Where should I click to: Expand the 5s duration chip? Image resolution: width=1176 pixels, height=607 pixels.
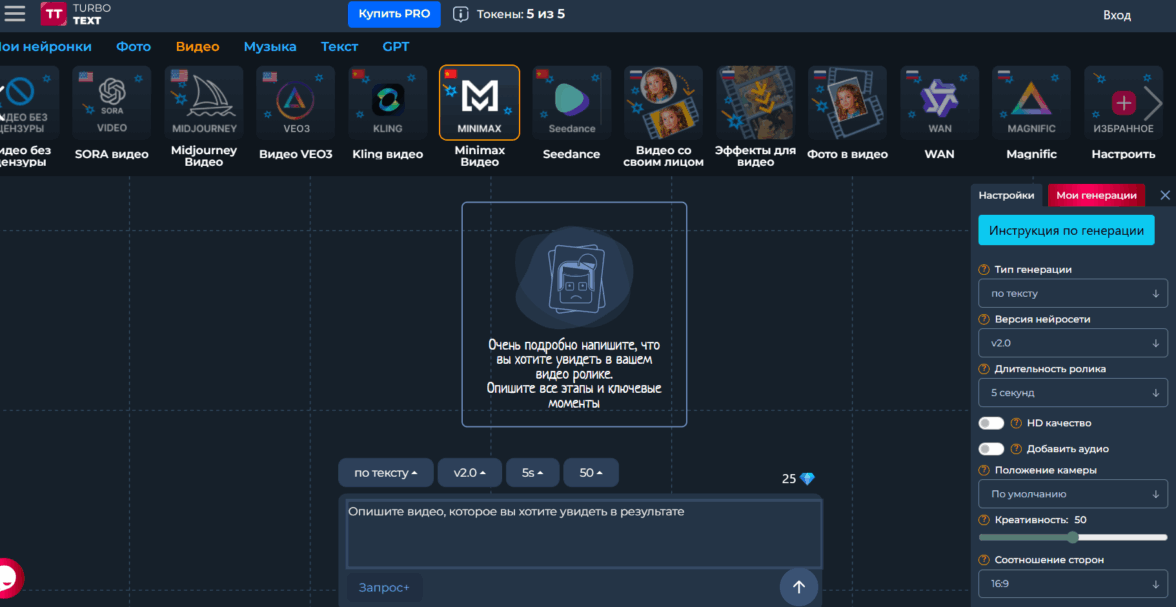[532, 473]
